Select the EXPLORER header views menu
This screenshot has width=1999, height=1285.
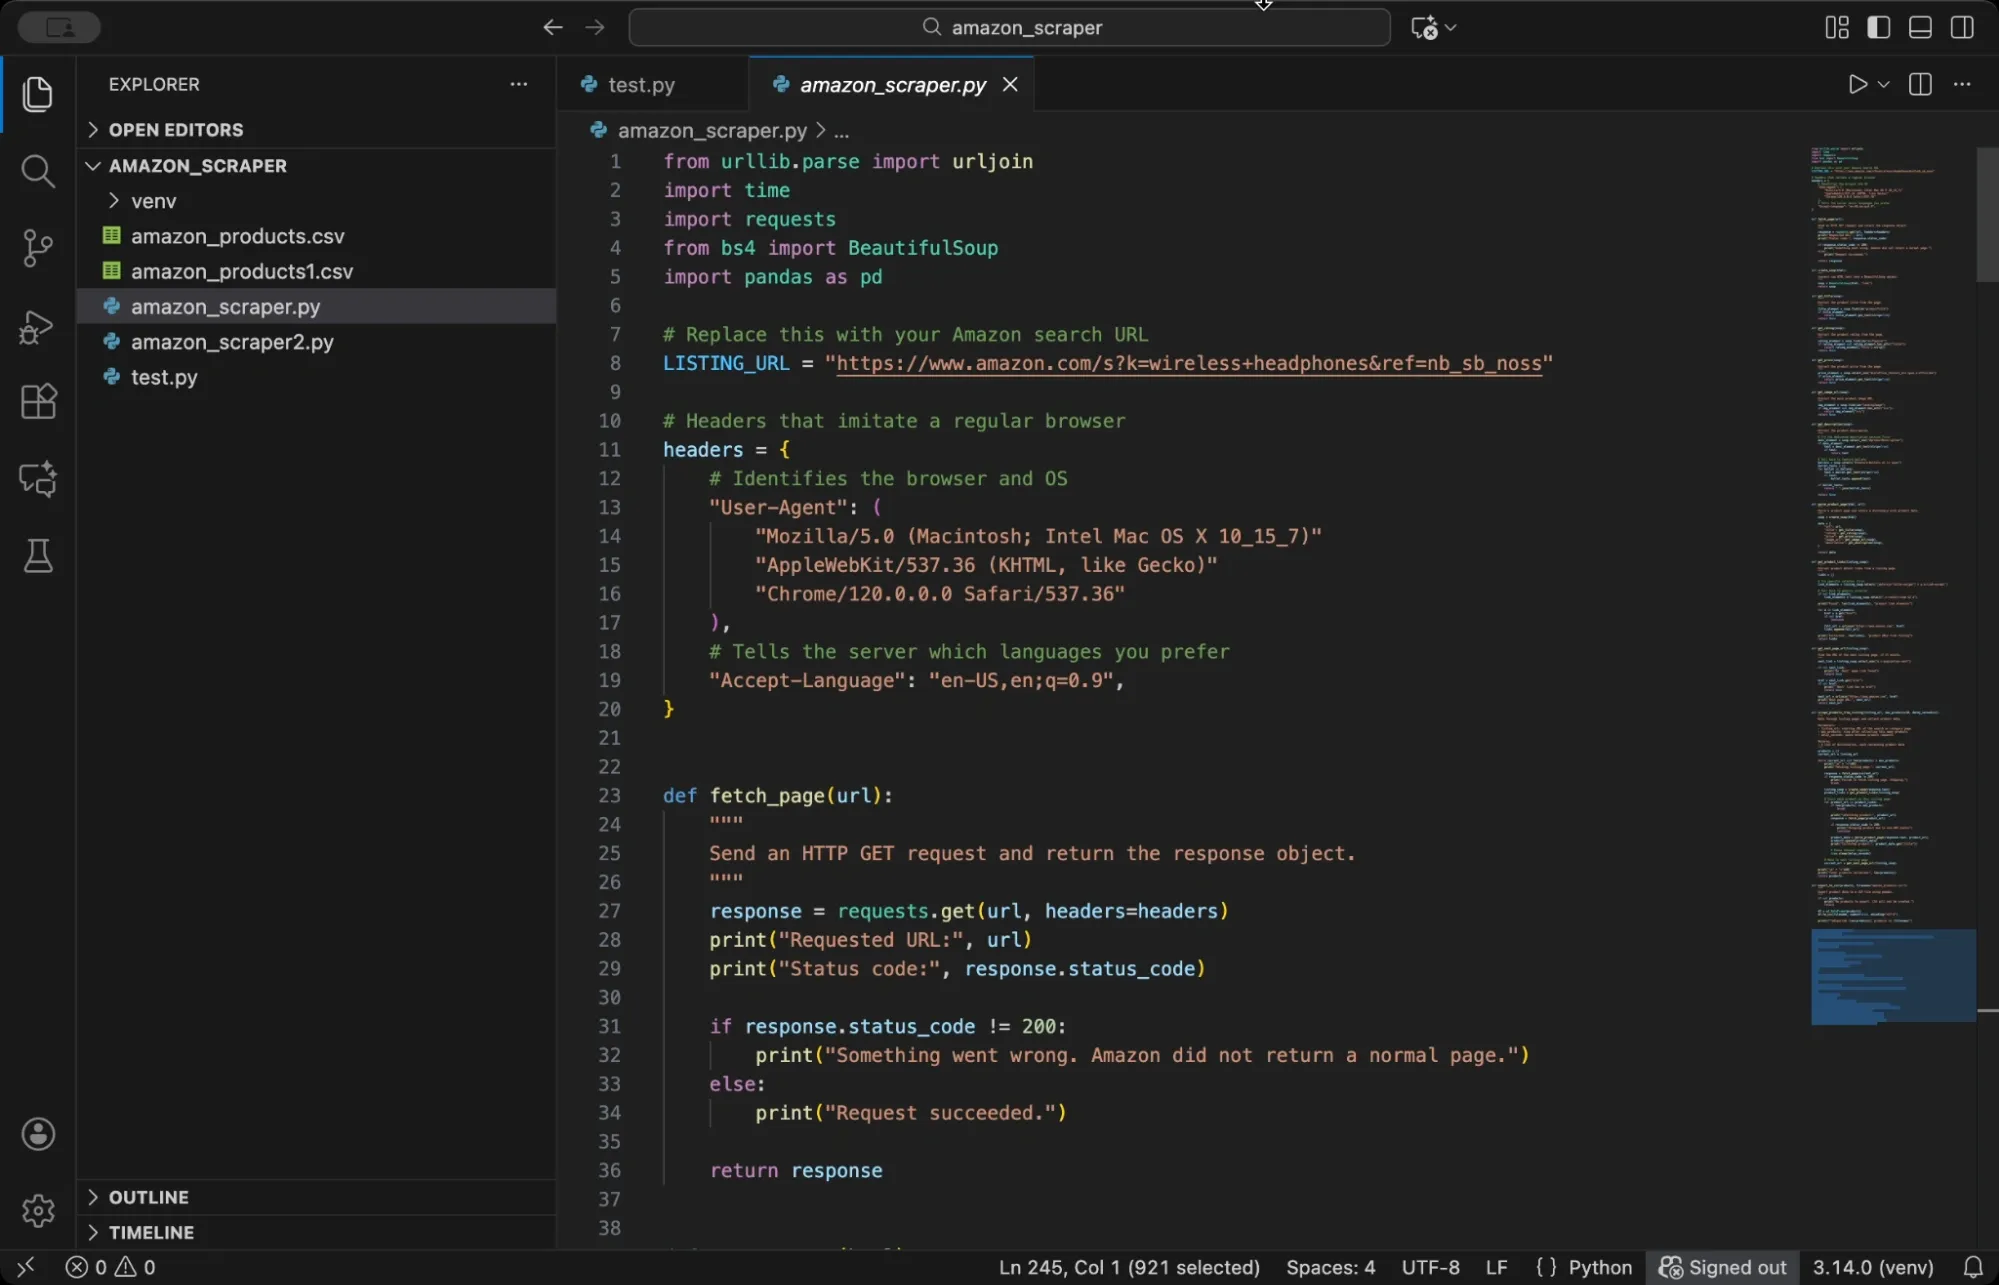(x=518, y=84)
